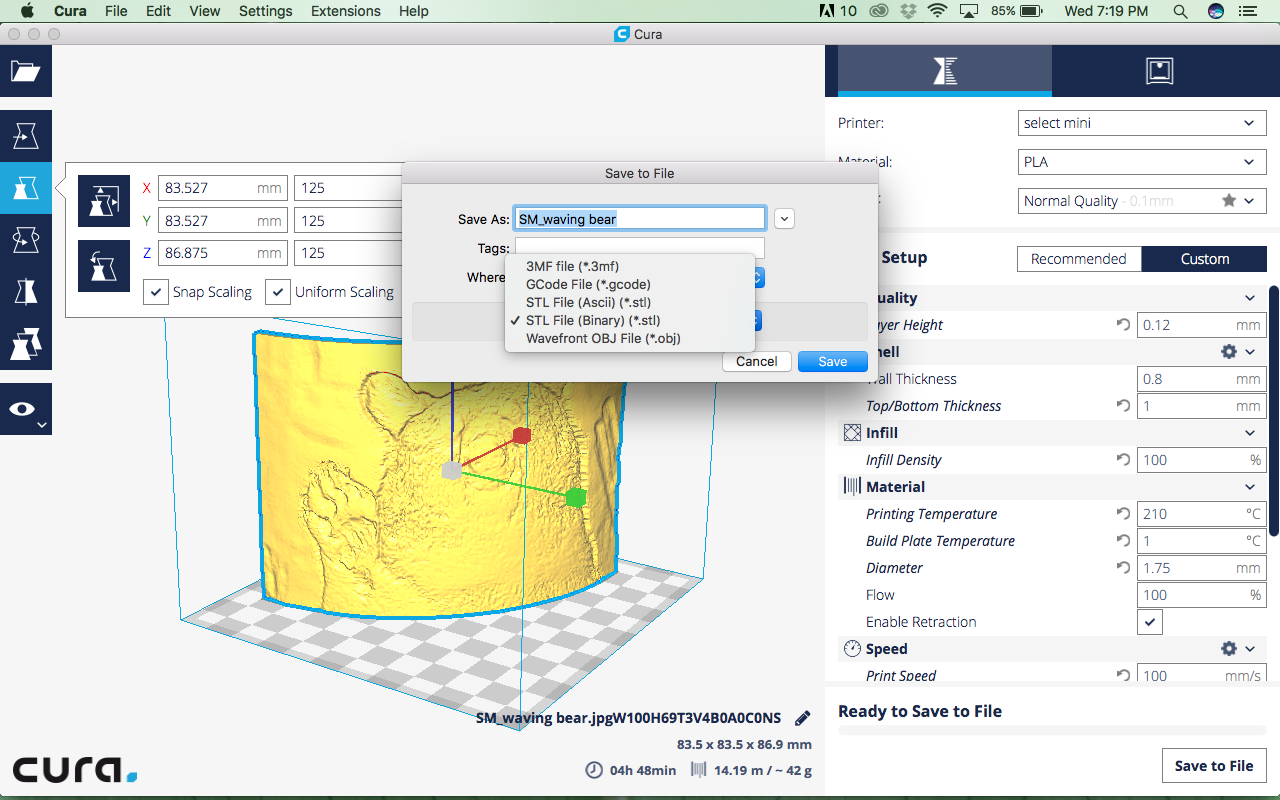Open the Extensions menu

(x=345, y=11)
